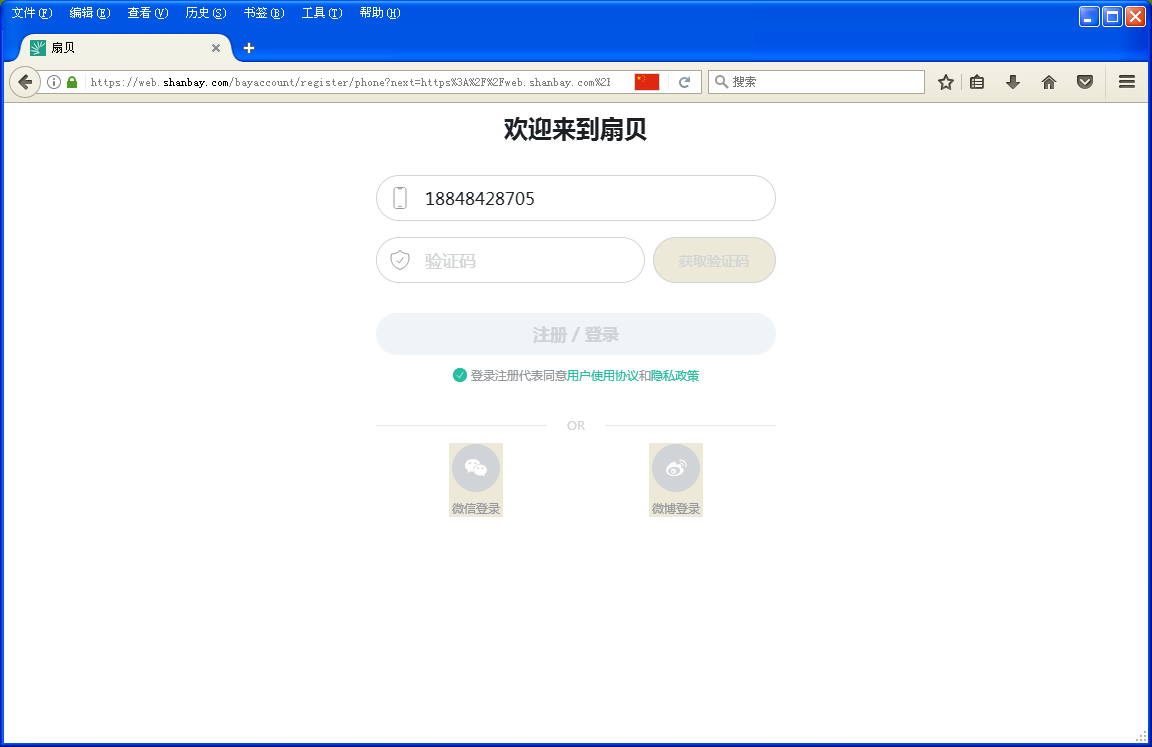Show bookmarks list icon
This screenshot has width=1152, height=747.
(x=976, y=82)
